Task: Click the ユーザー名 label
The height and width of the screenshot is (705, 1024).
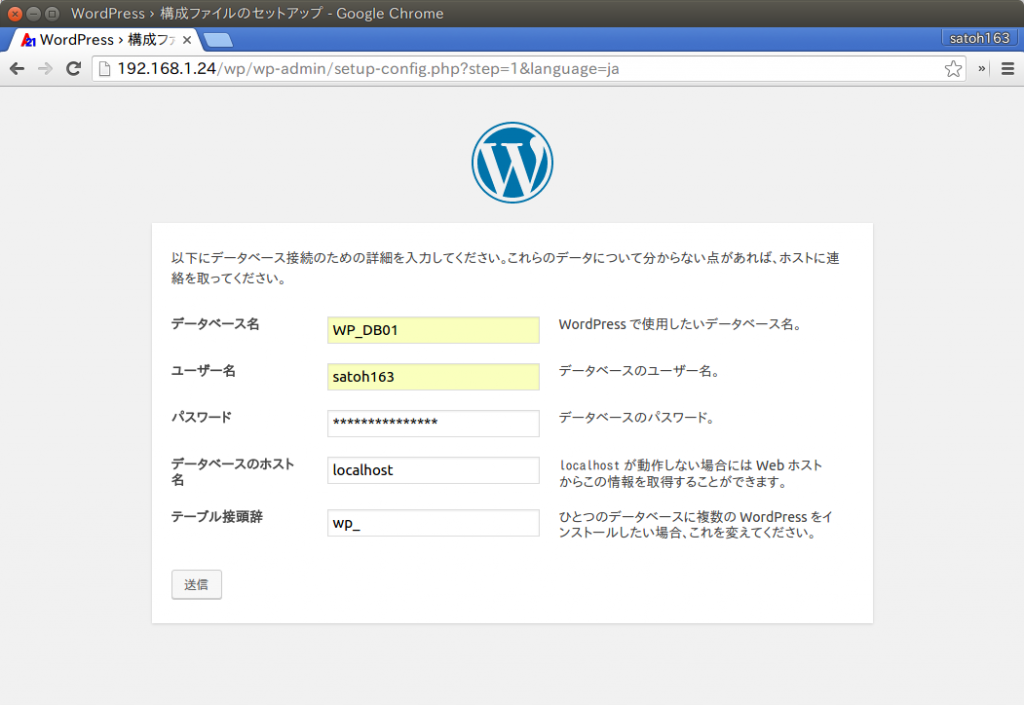Action: coord(203,371)
